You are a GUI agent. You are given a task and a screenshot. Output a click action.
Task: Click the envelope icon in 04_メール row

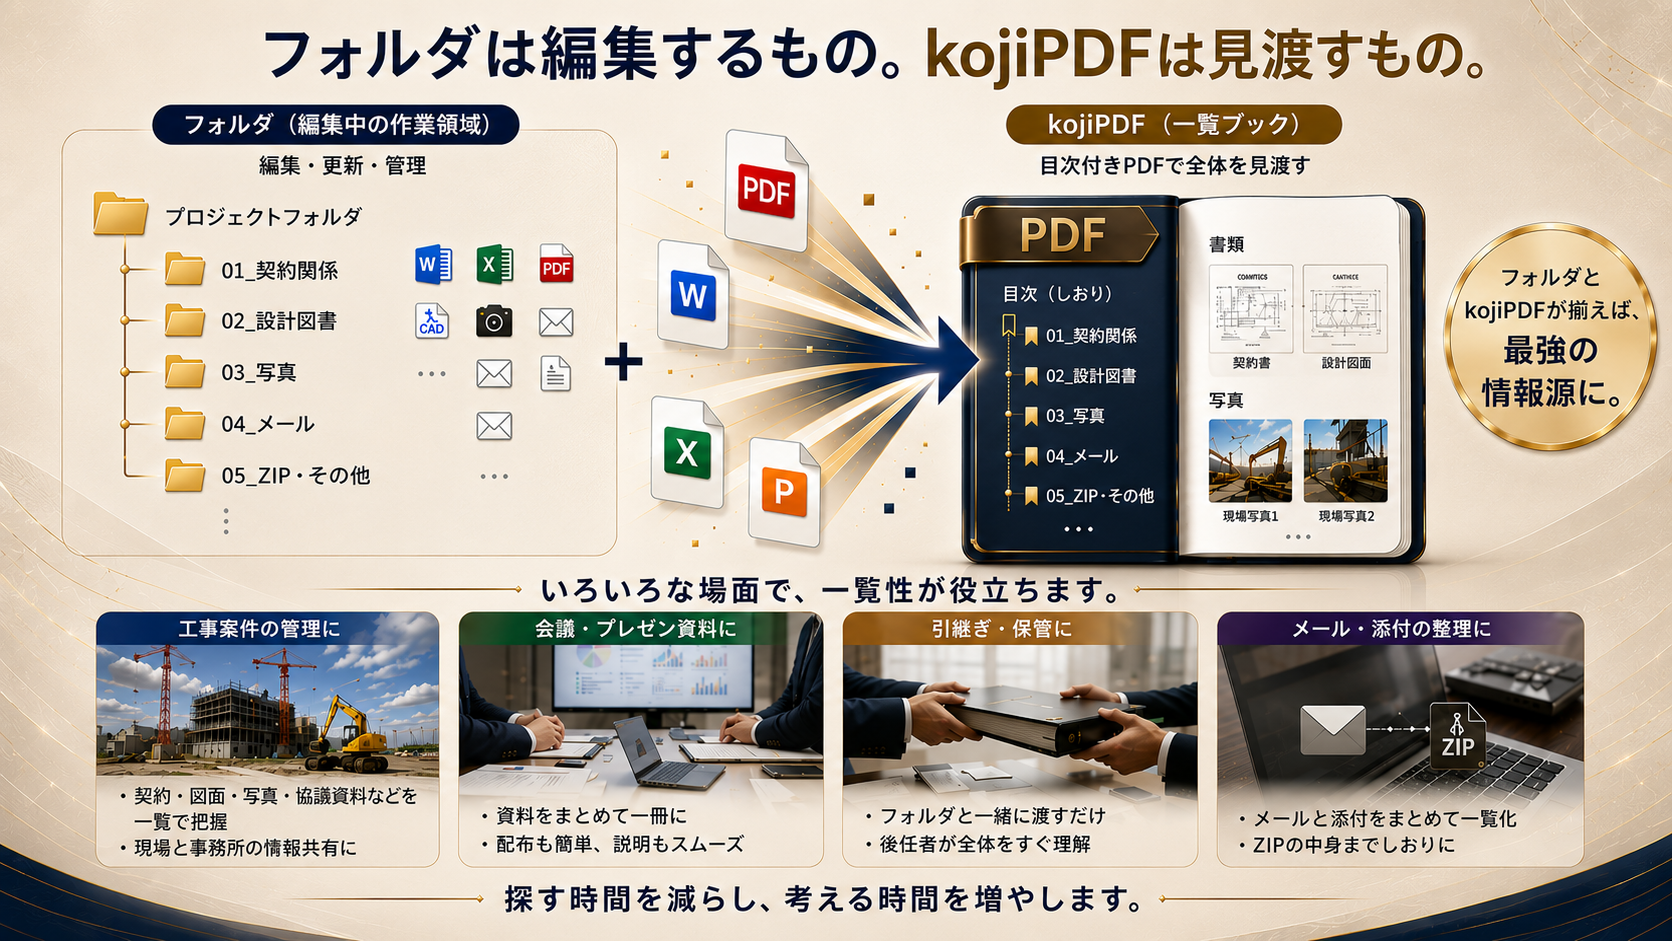tap(494, 426)
